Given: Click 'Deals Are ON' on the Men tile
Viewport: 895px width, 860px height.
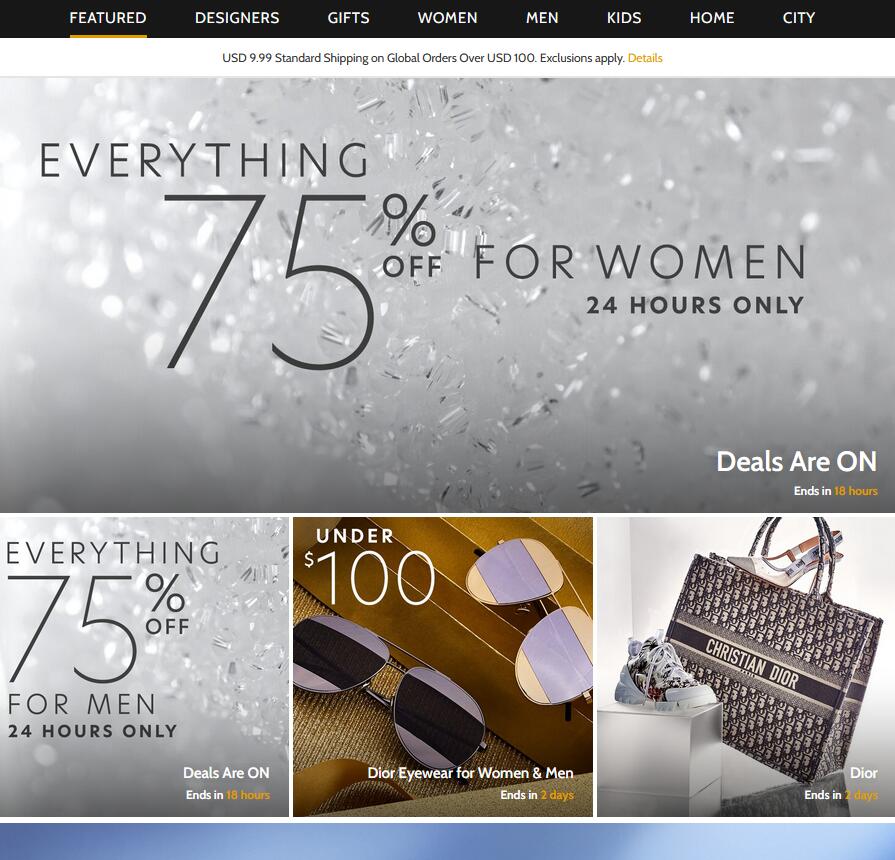Looking at the screenshot, I should tap(226, 773).
